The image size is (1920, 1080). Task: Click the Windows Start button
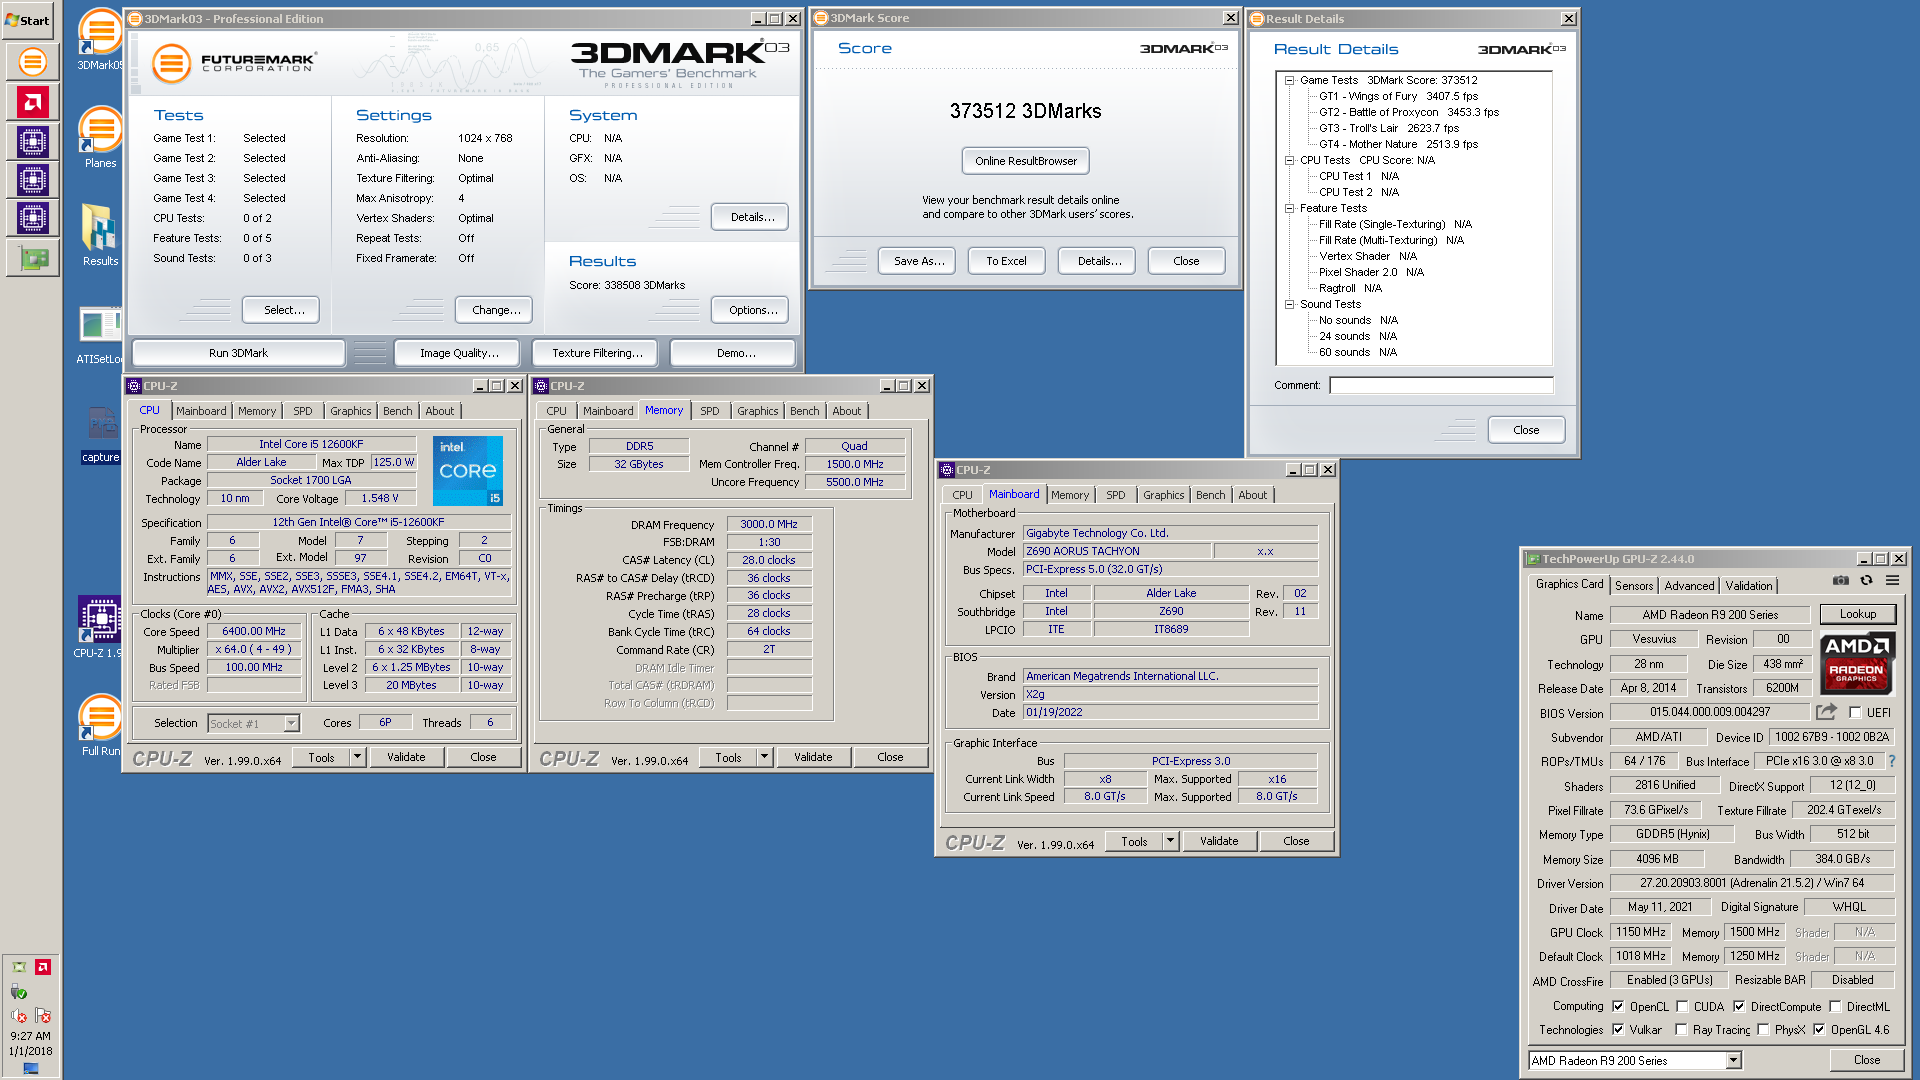(28, 20)
